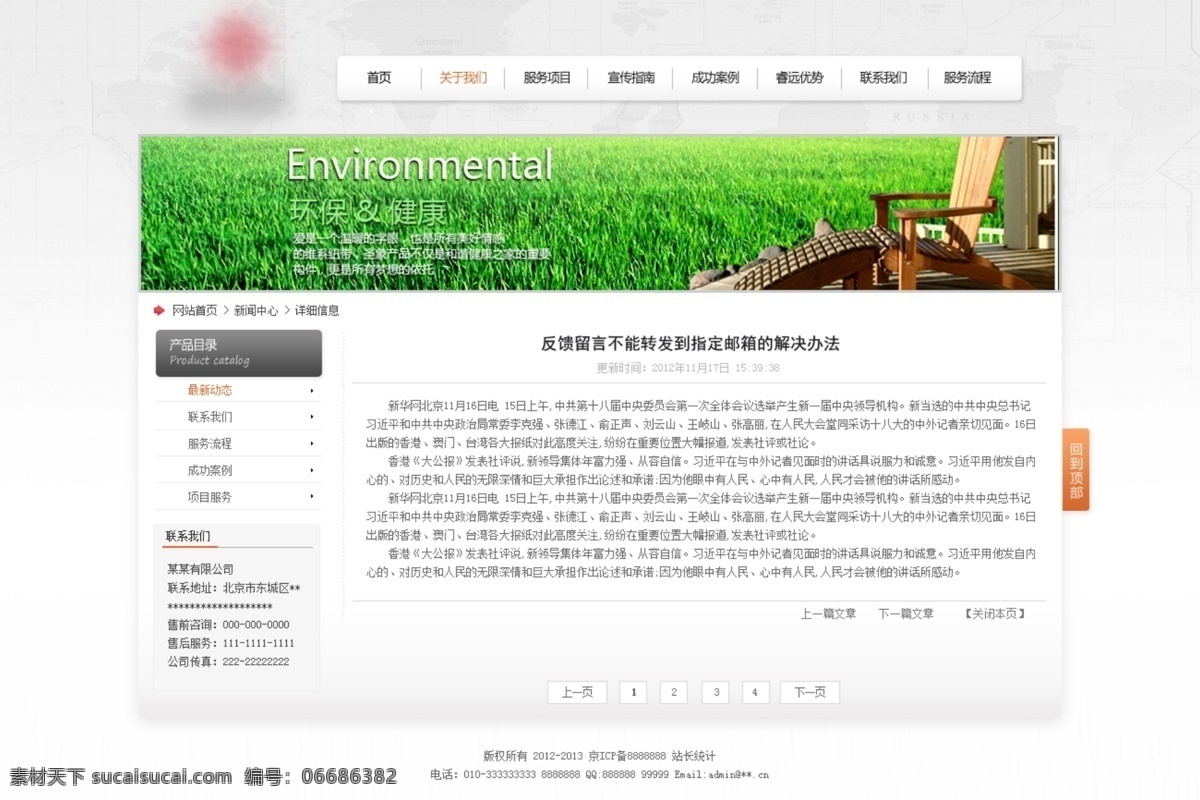Open the 首页 navigation item
This screenshot has height=800, width=1200.
[379, 78]
